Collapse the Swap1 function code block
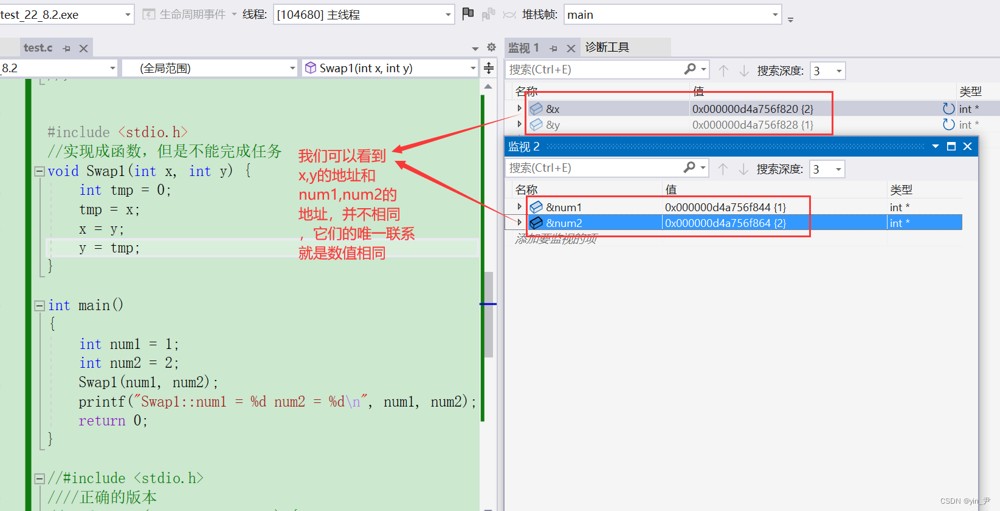 click(x=40, y=171)
